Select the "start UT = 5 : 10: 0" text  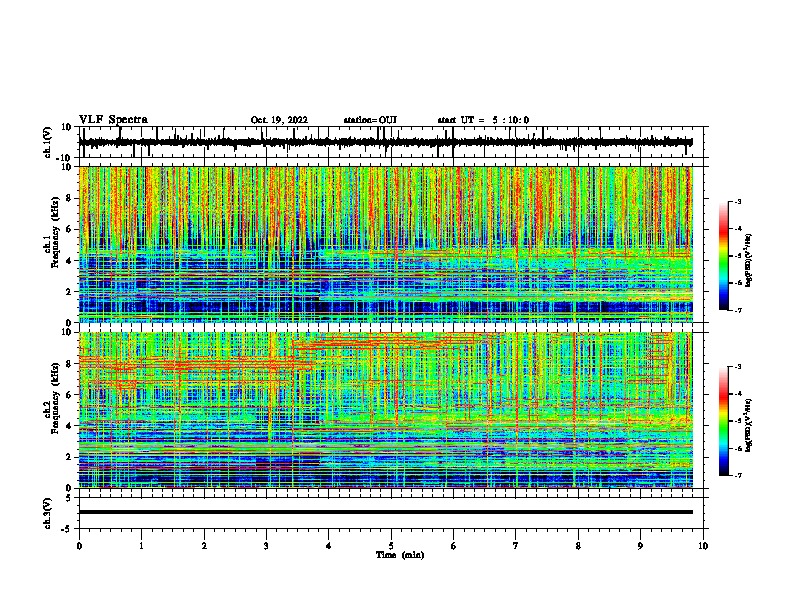pyautogui.click(x=483, y=120)
